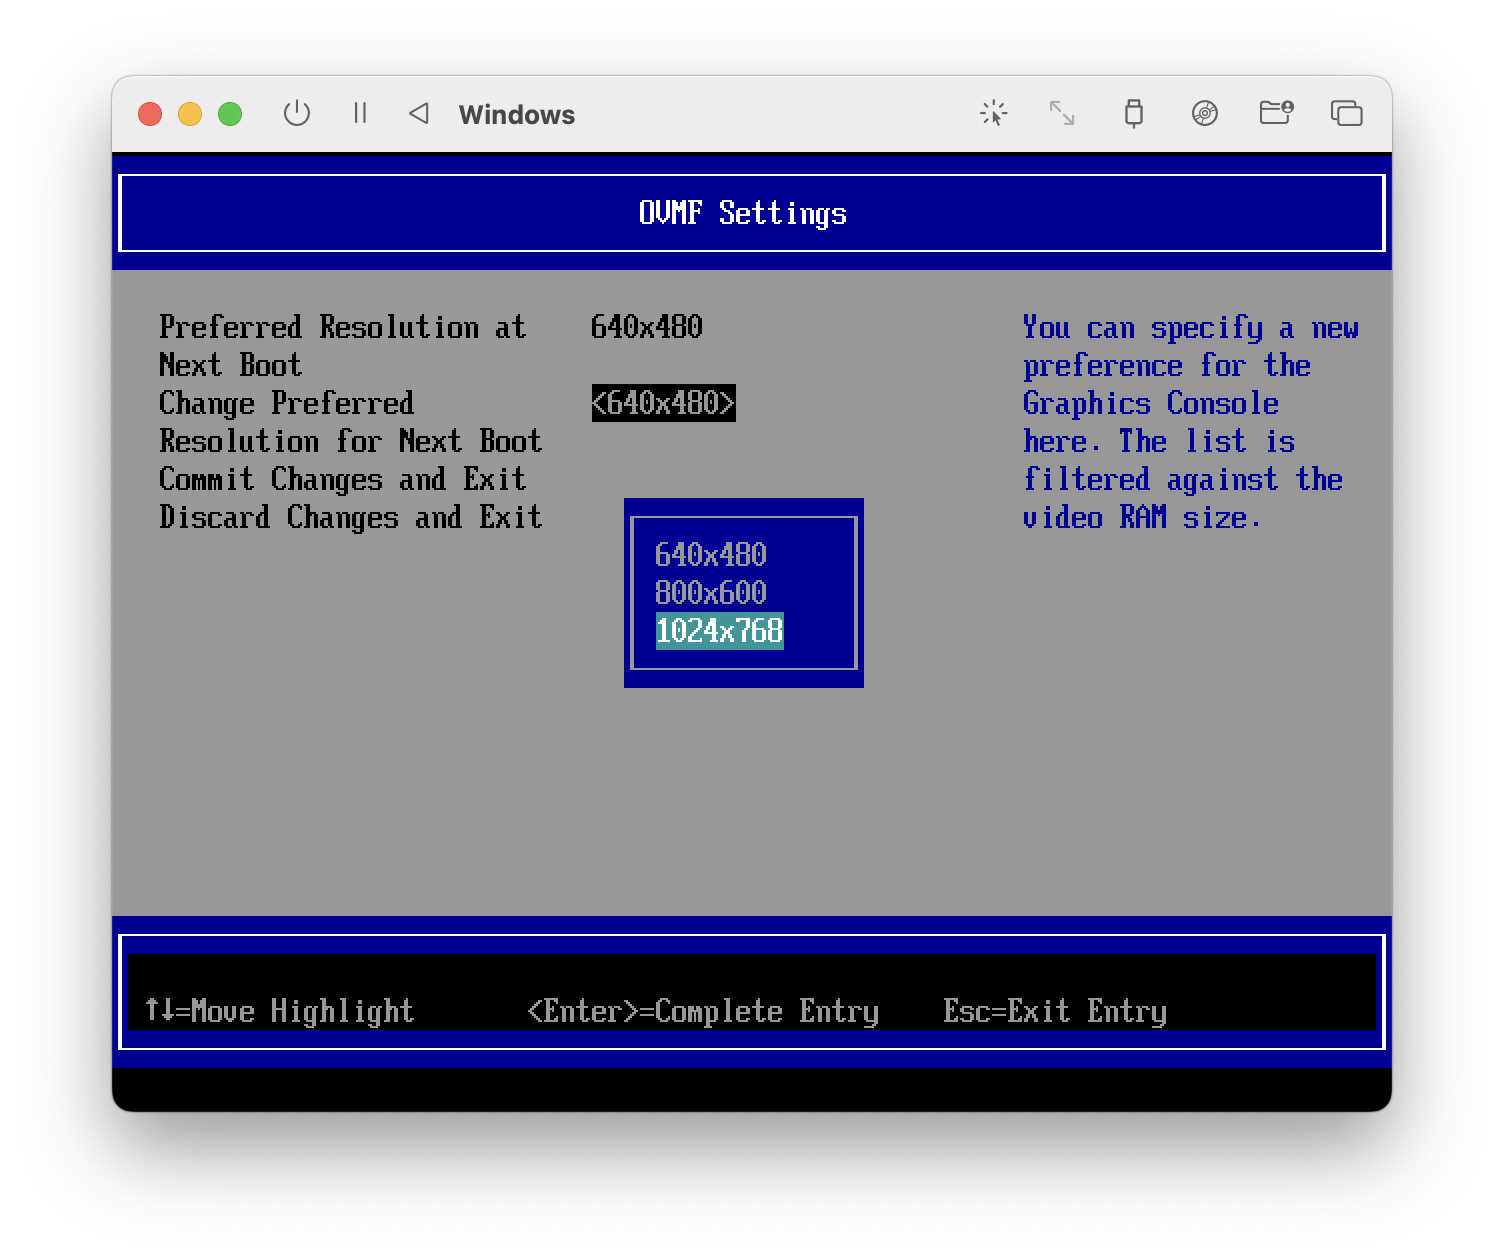Choose the highlighted 1024x768 option
1504x1260 pixels.
719,631
